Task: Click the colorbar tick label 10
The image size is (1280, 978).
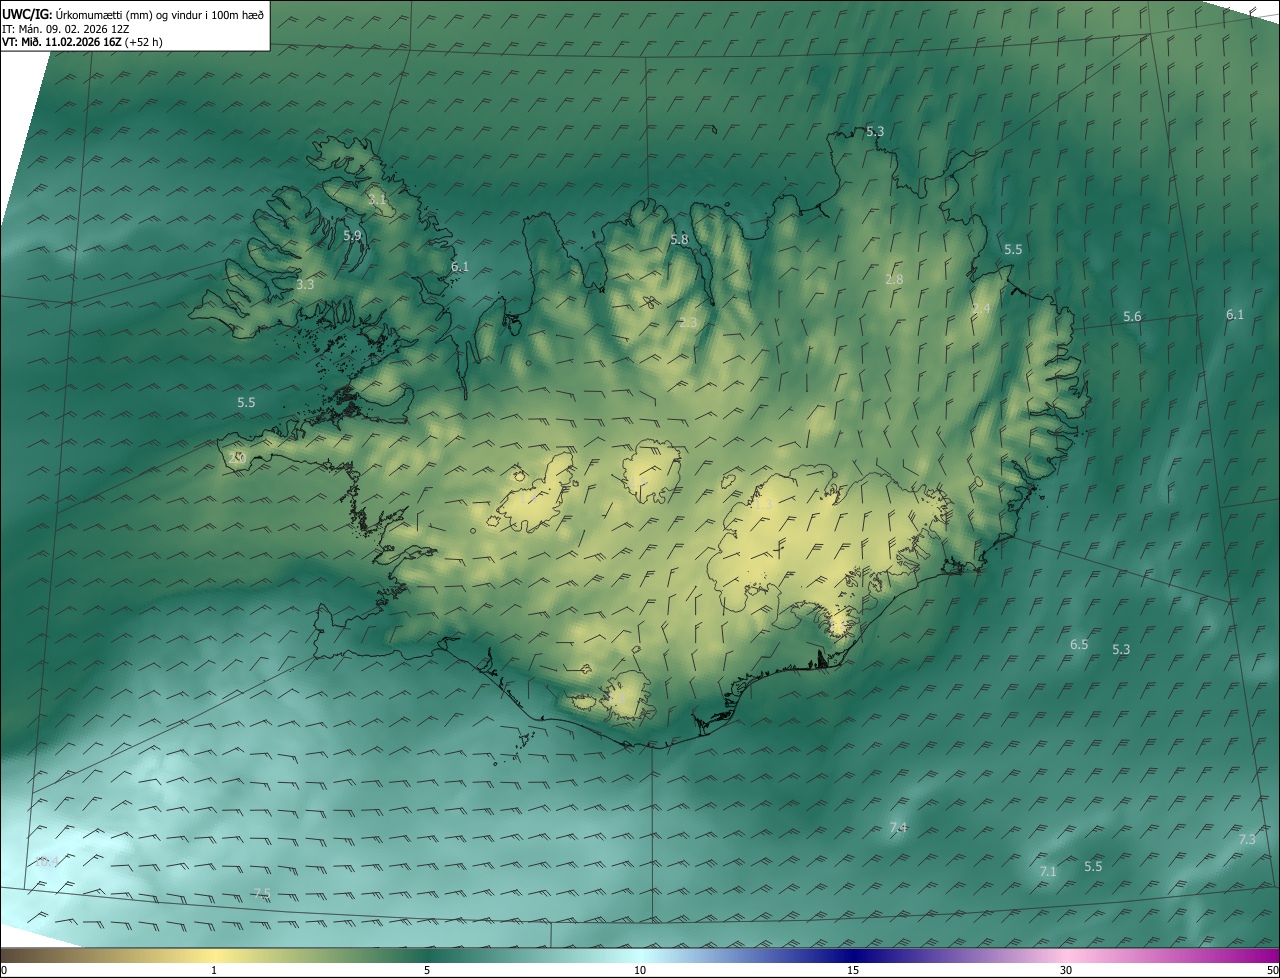Action: coord(640,970)
